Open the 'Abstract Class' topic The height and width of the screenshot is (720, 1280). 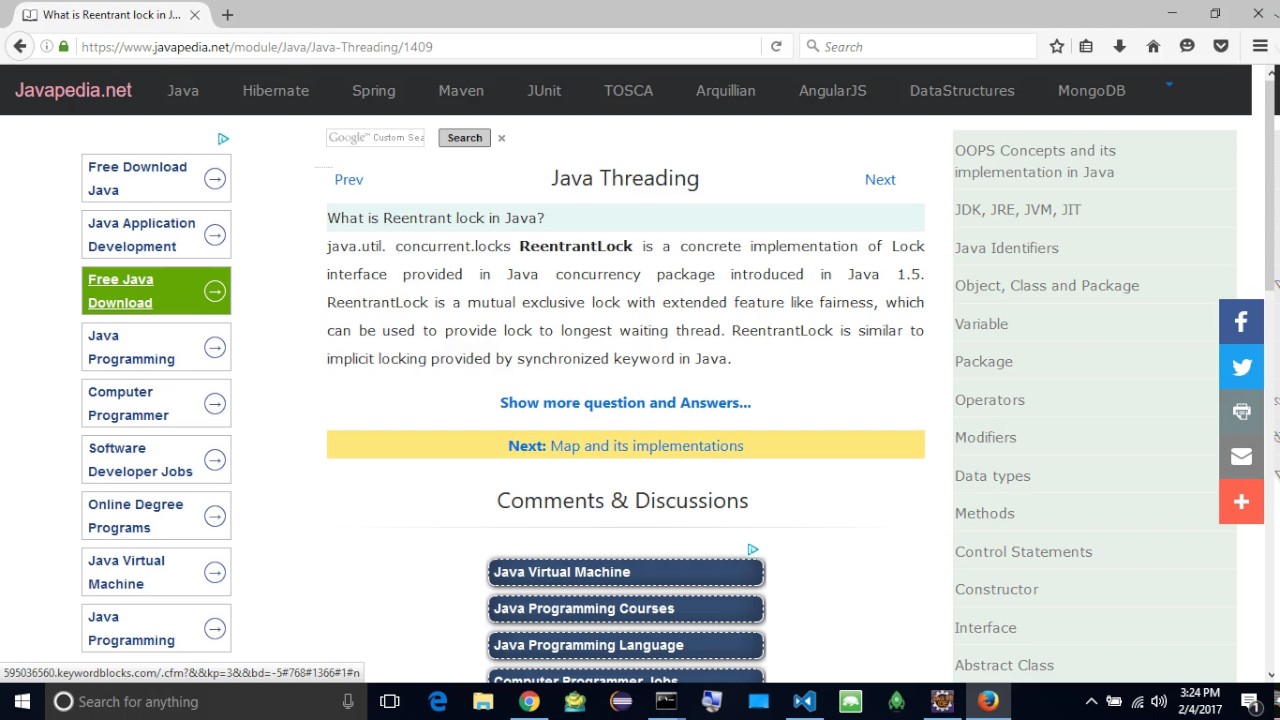coord(1004,666)
